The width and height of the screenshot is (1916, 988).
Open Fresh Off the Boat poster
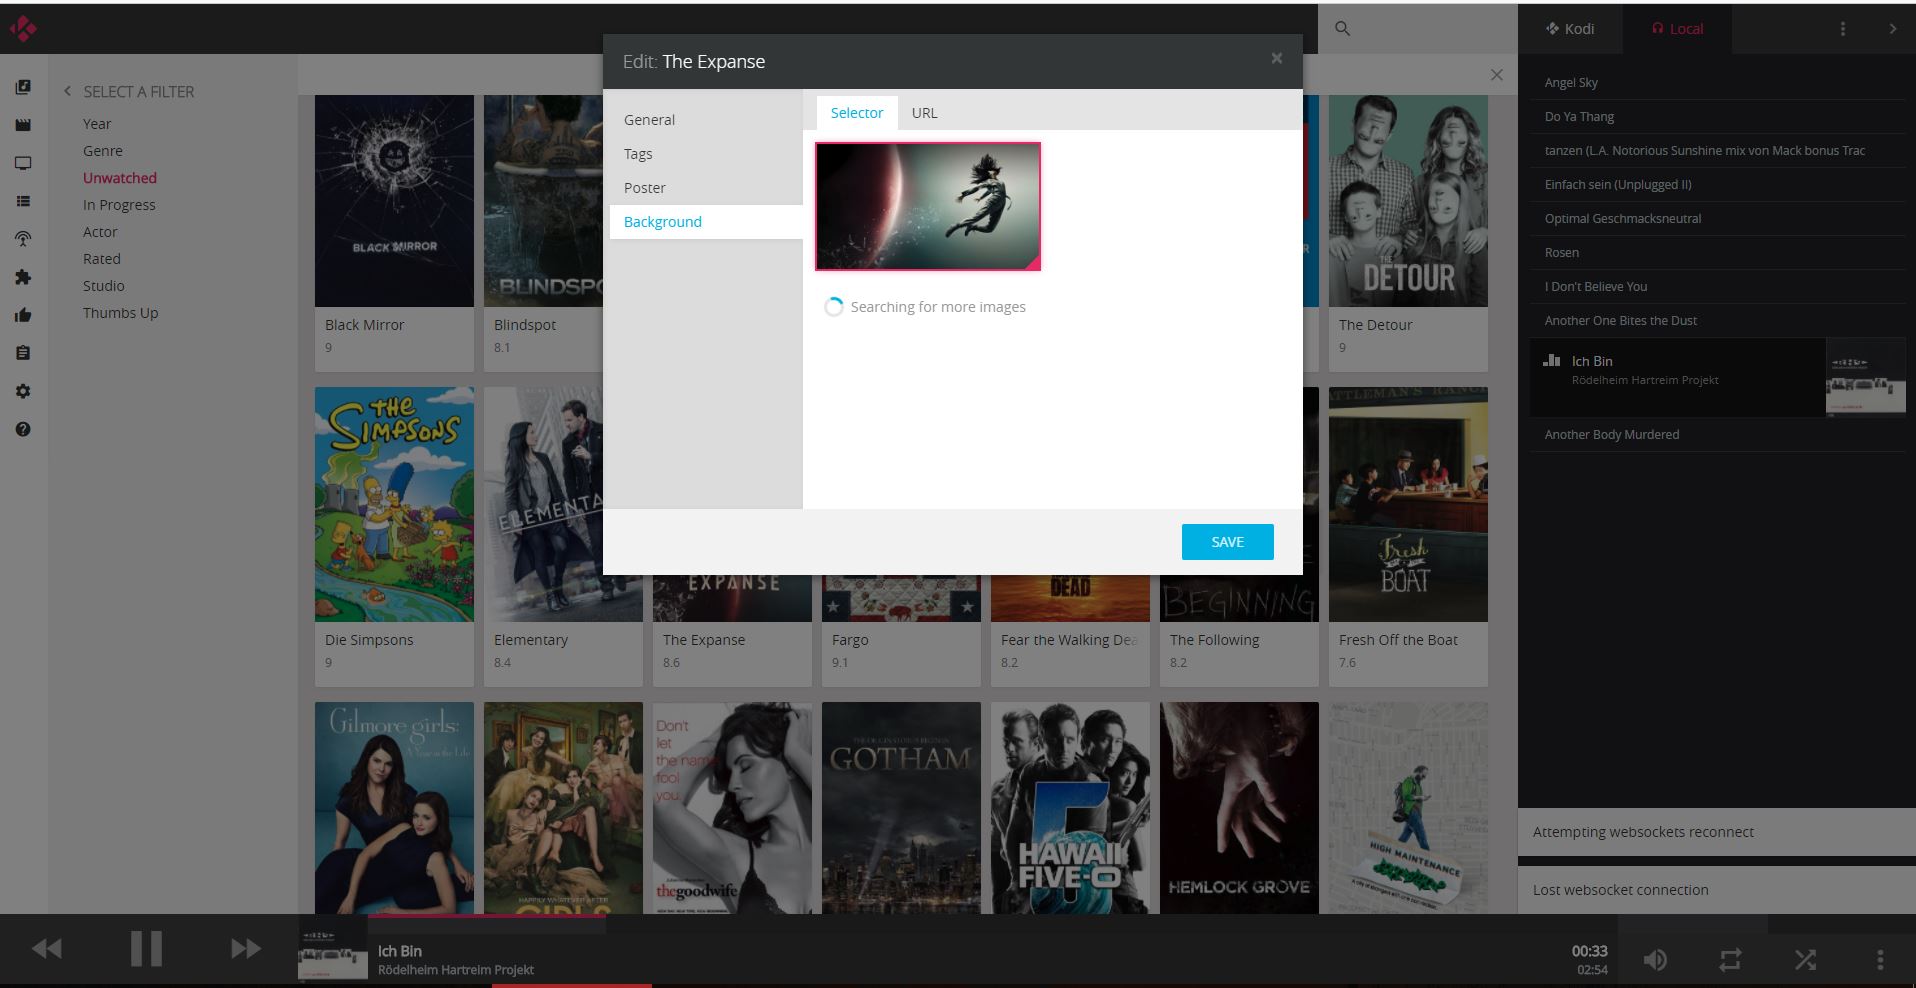[x=1408, y=504]
